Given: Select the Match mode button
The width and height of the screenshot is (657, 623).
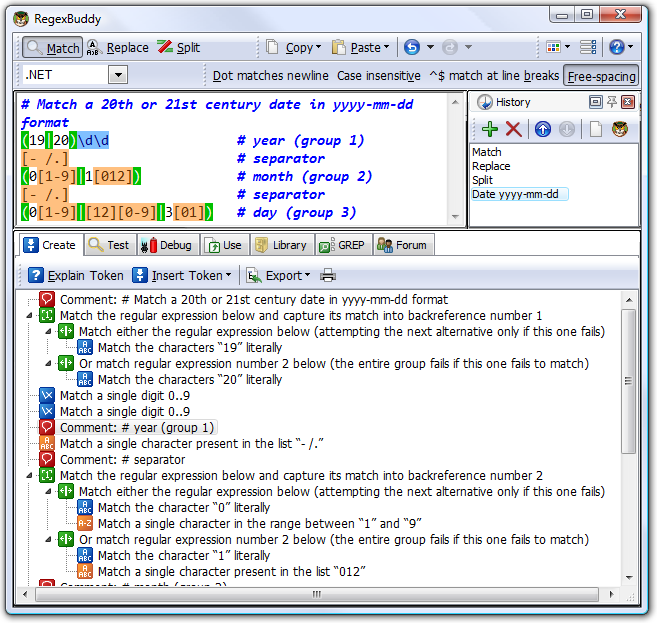Looking at the screenshot, I should click(52, 48).
